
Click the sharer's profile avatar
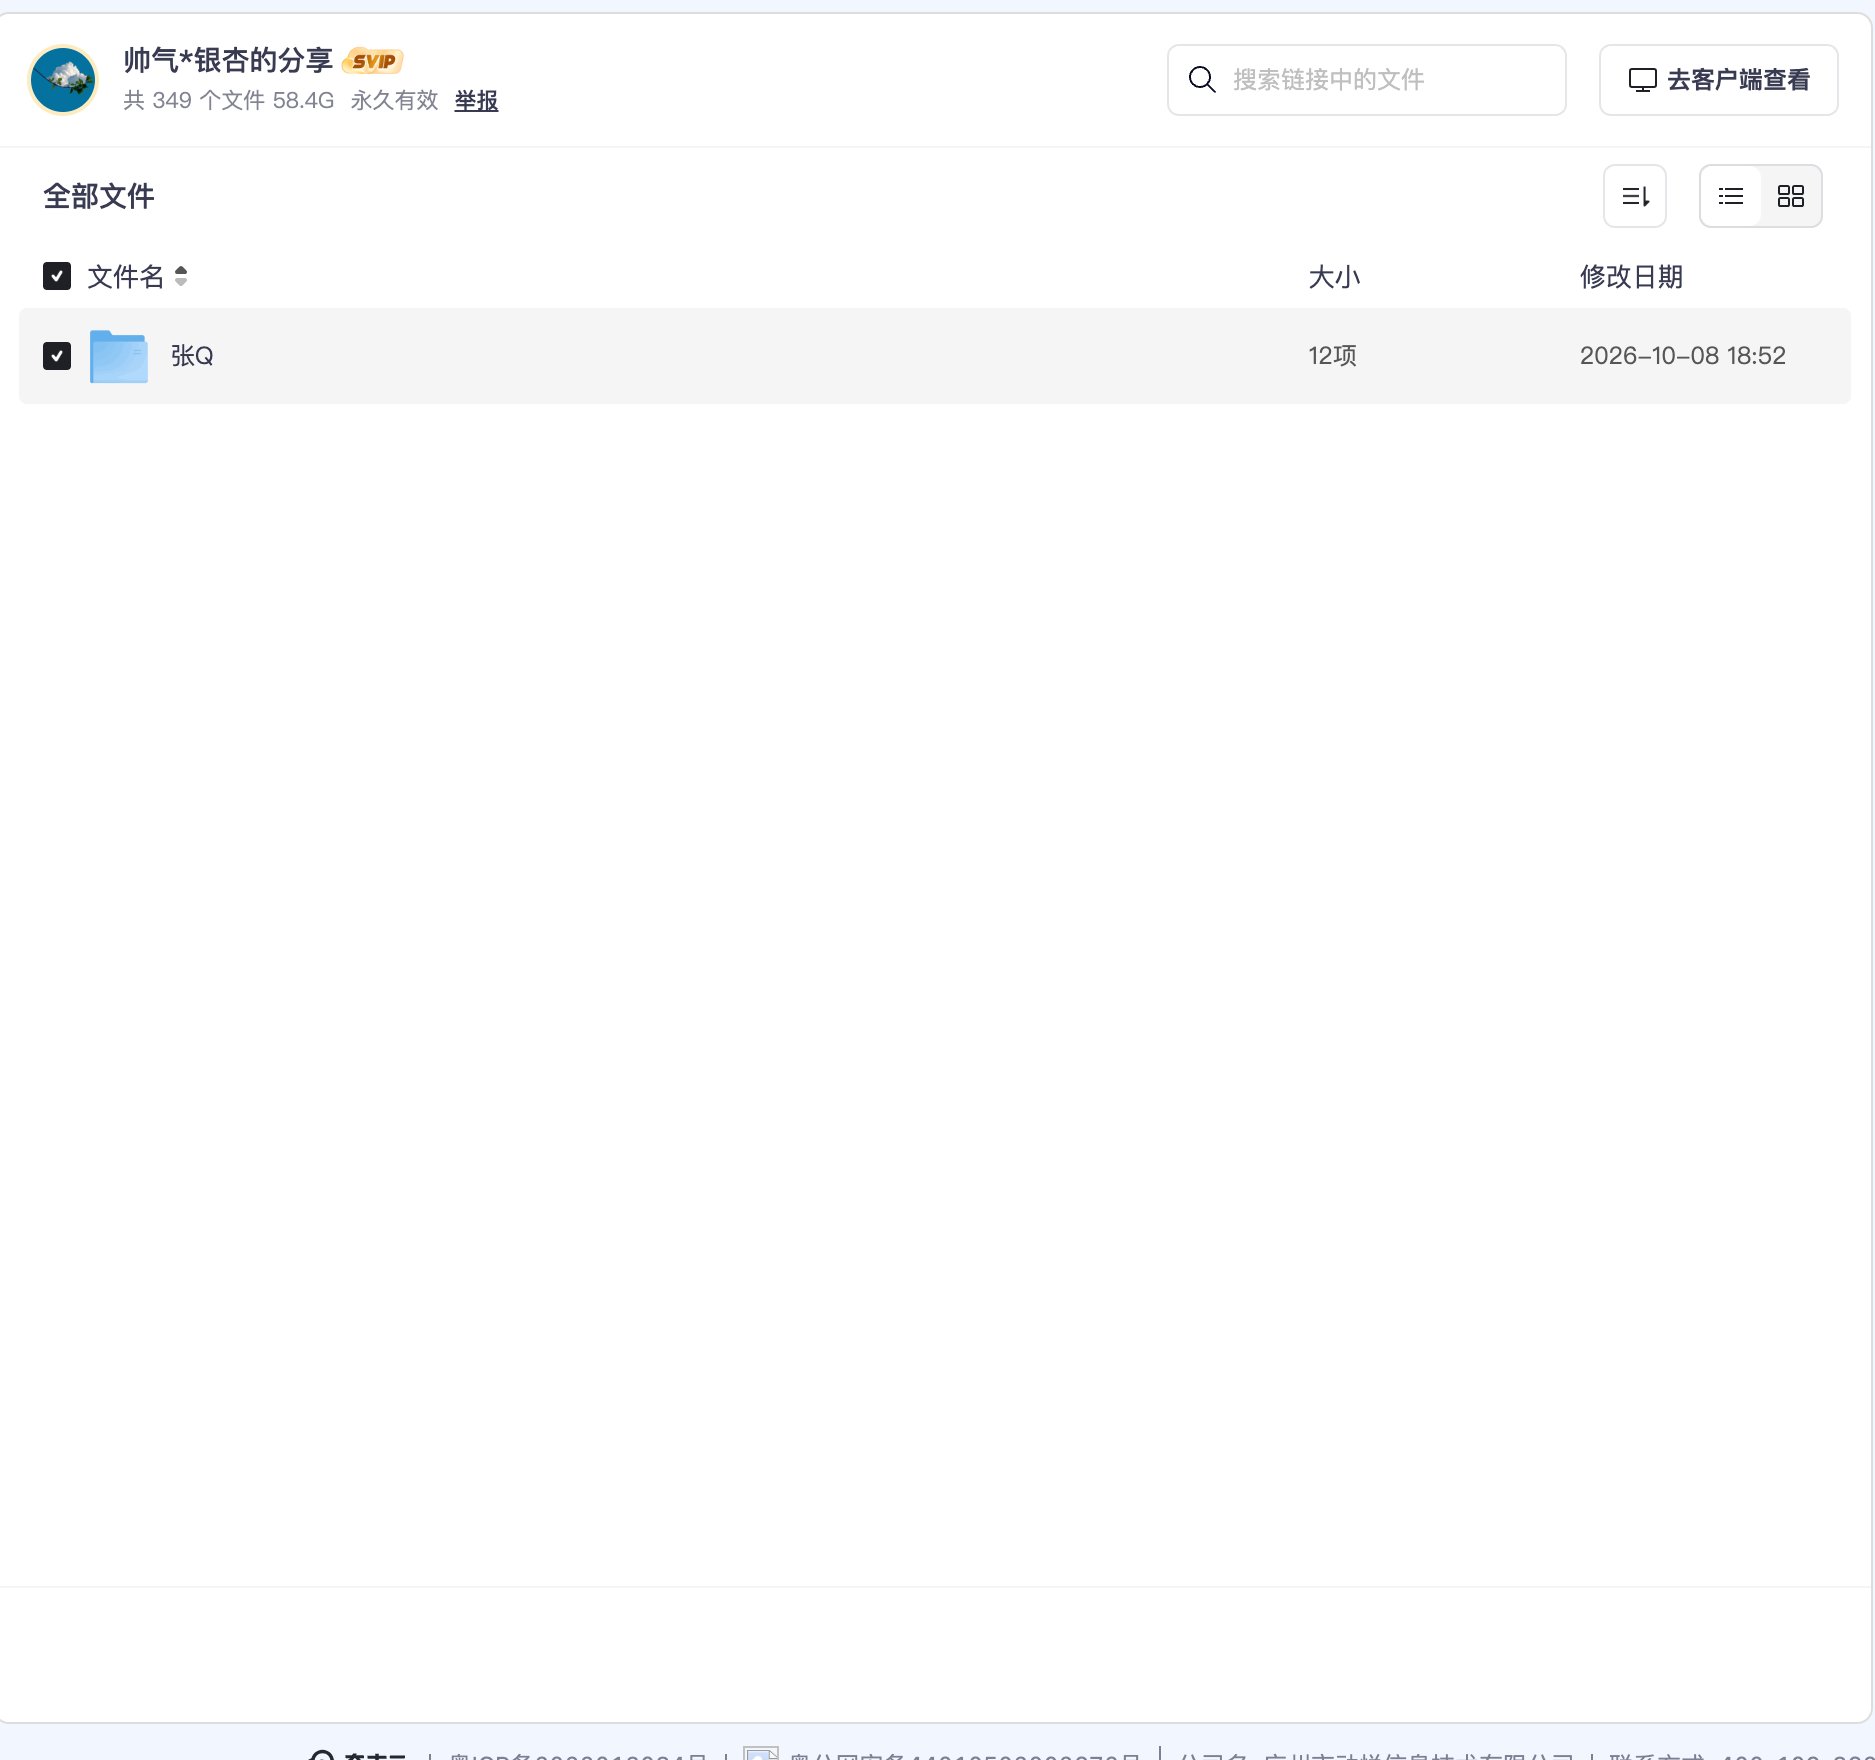63,80
